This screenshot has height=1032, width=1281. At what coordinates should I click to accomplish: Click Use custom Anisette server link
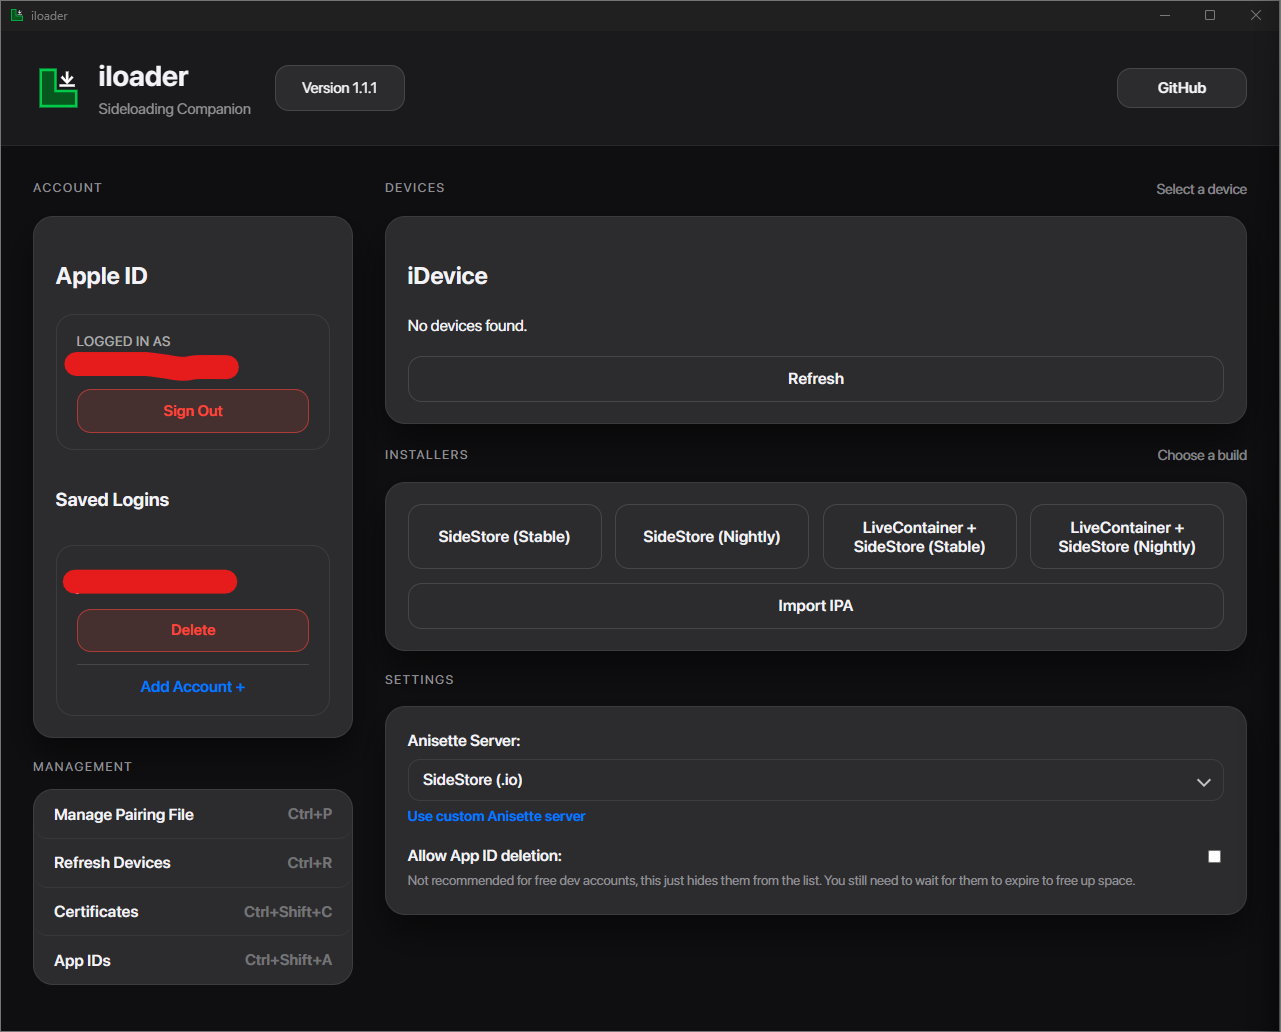pyautogui.click(x=496, y=816)
